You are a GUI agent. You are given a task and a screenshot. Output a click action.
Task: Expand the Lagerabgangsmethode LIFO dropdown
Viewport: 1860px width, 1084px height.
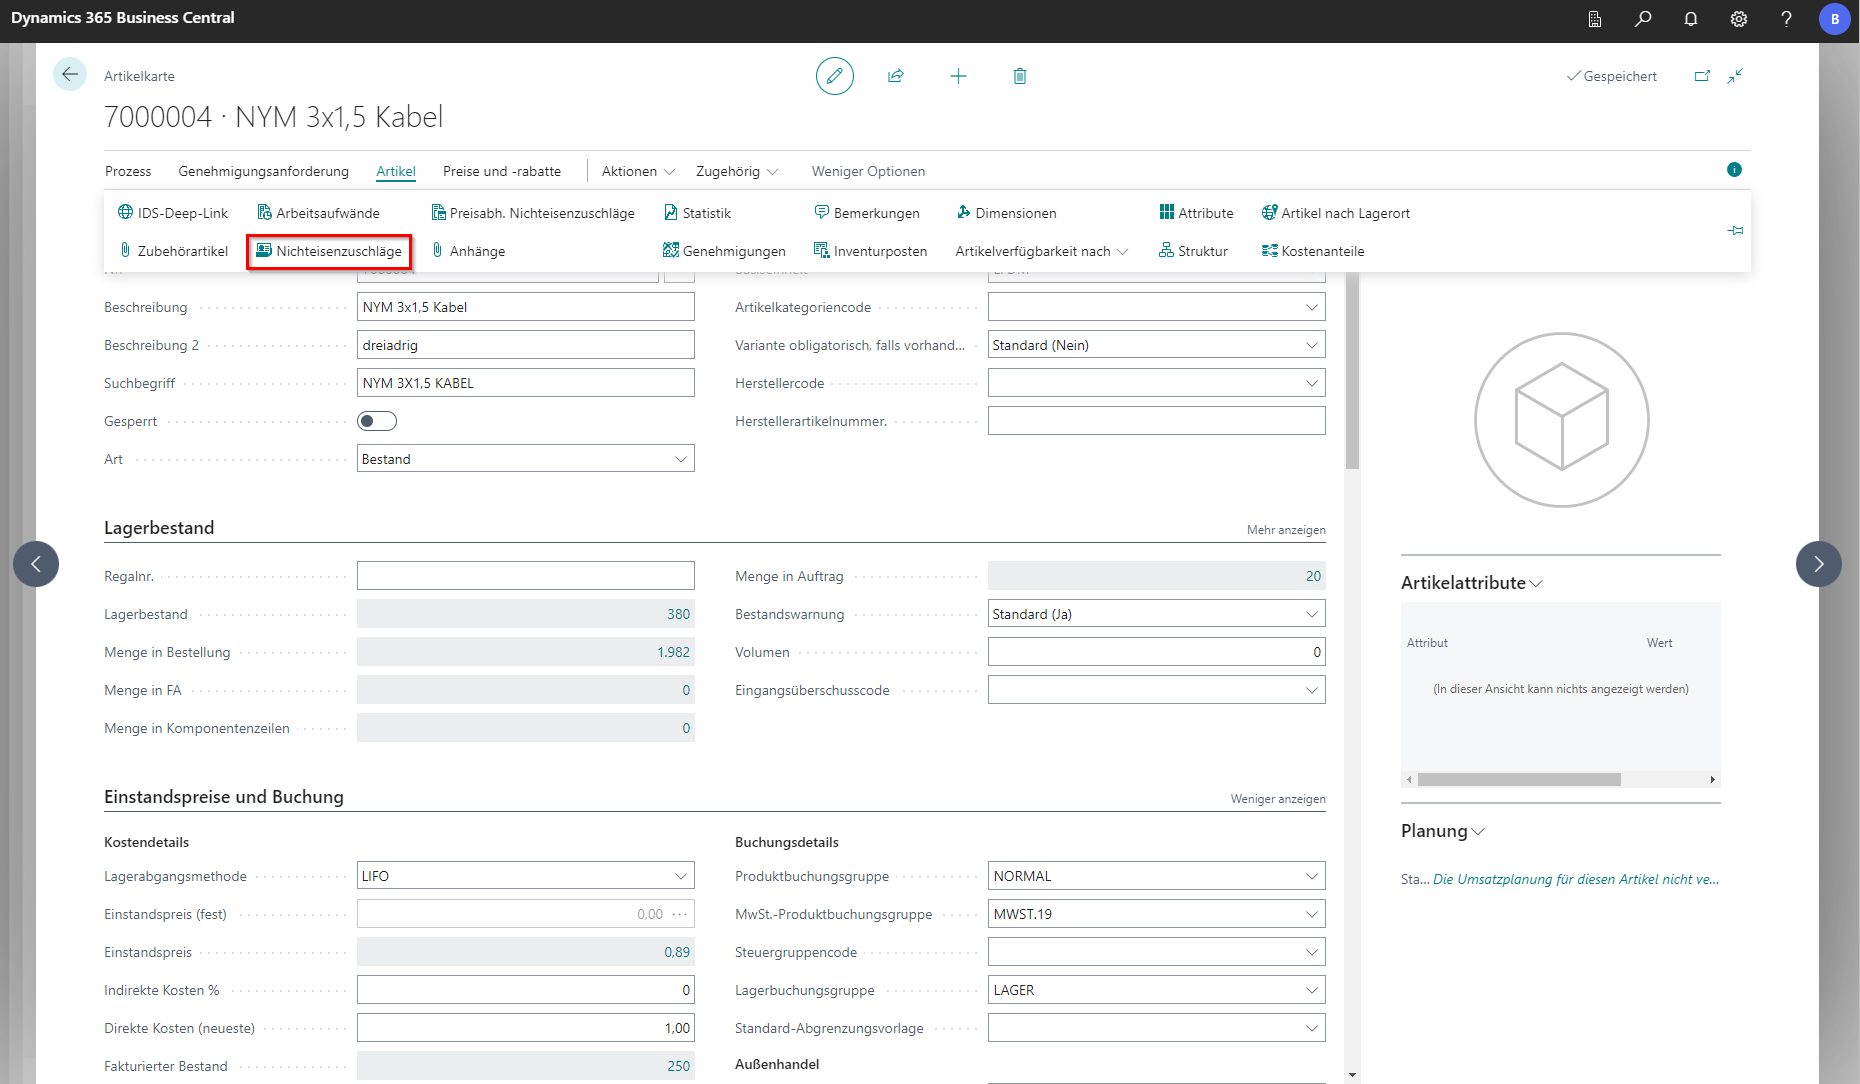pos(680,876)
